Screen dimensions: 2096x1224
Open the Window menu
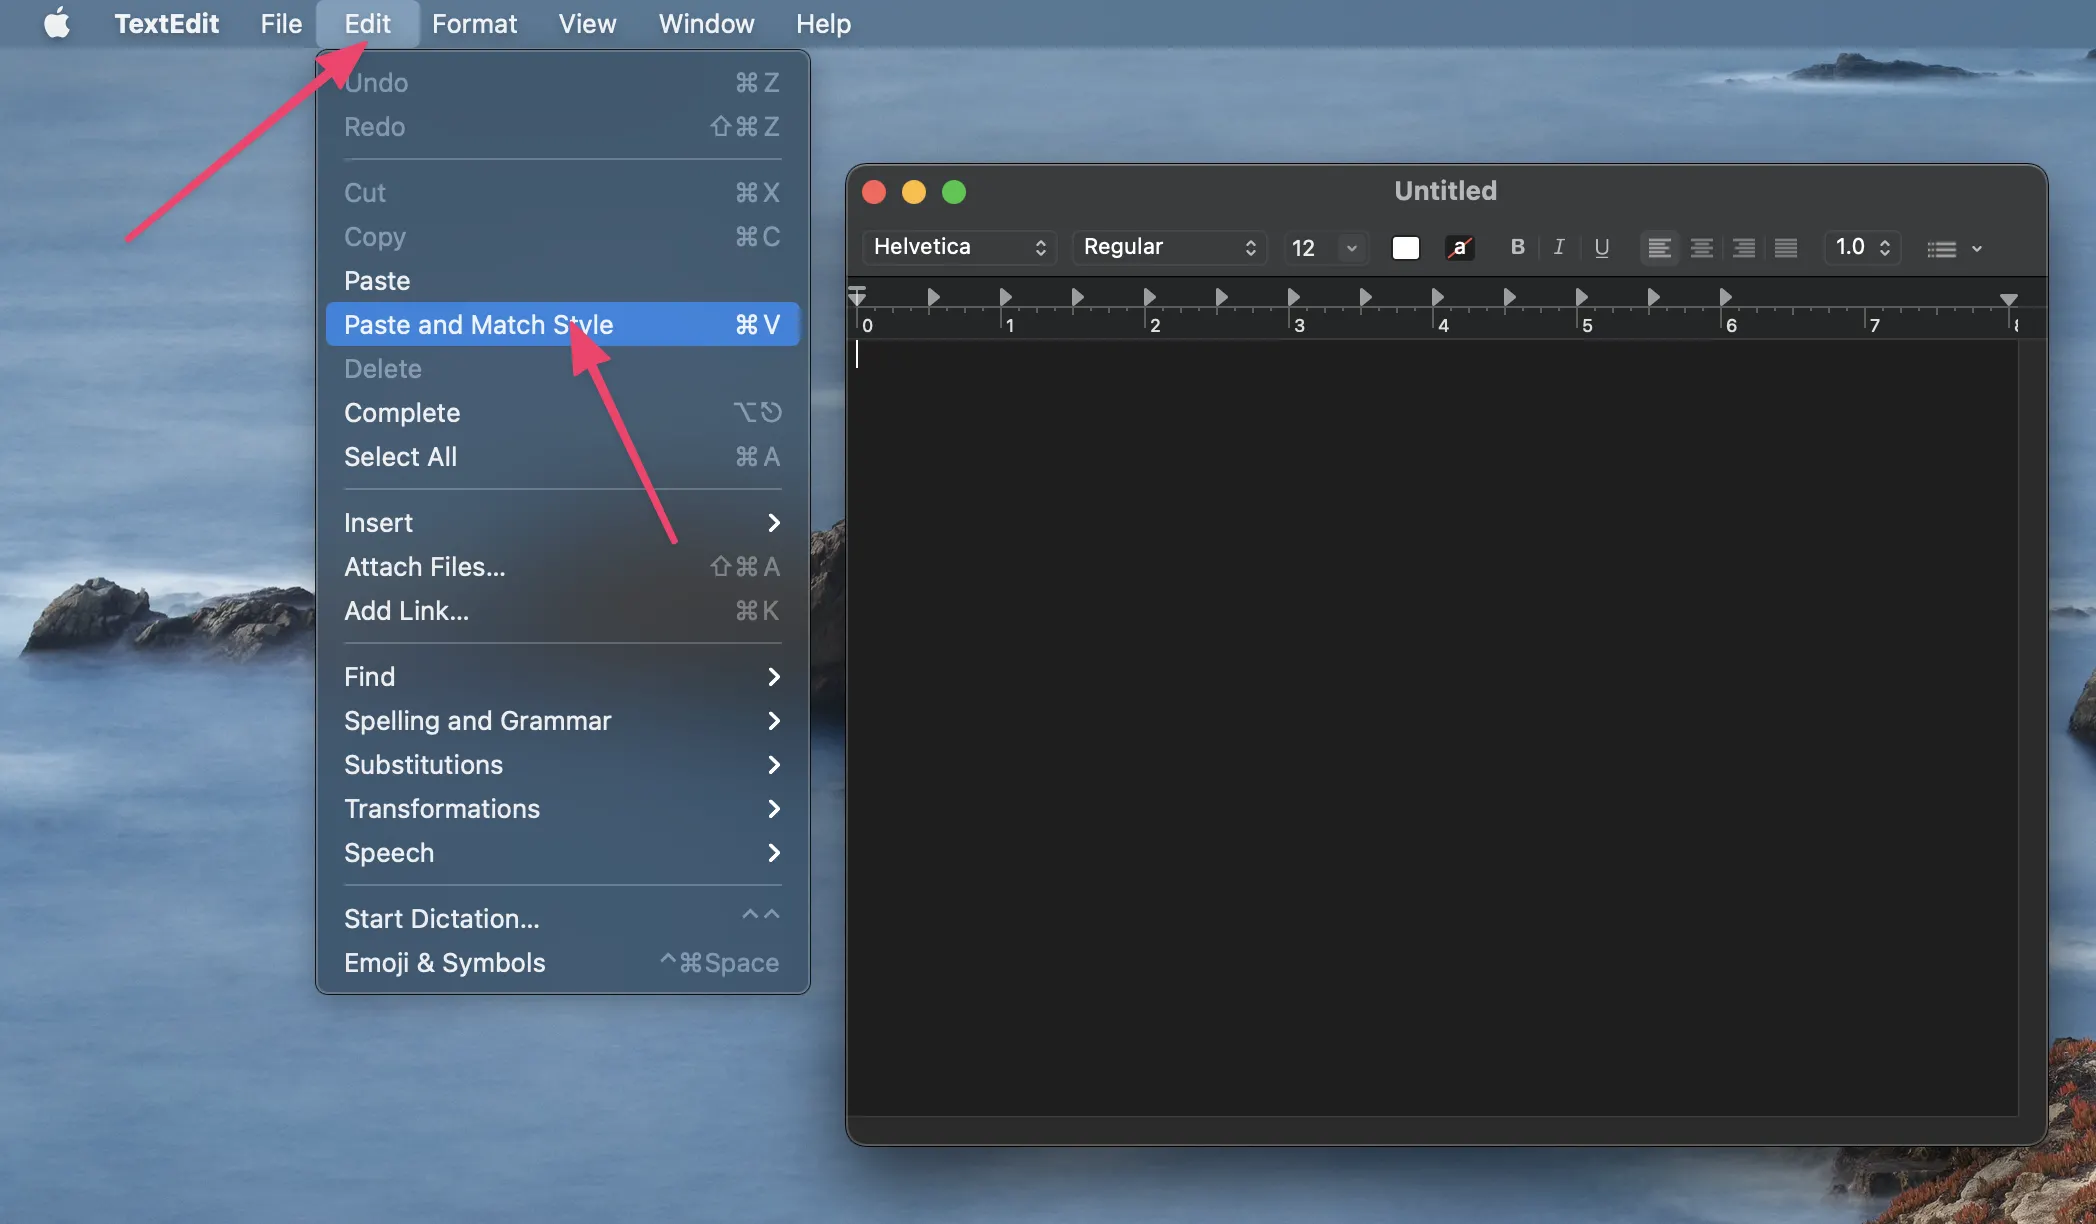click(x=706, y=23)
